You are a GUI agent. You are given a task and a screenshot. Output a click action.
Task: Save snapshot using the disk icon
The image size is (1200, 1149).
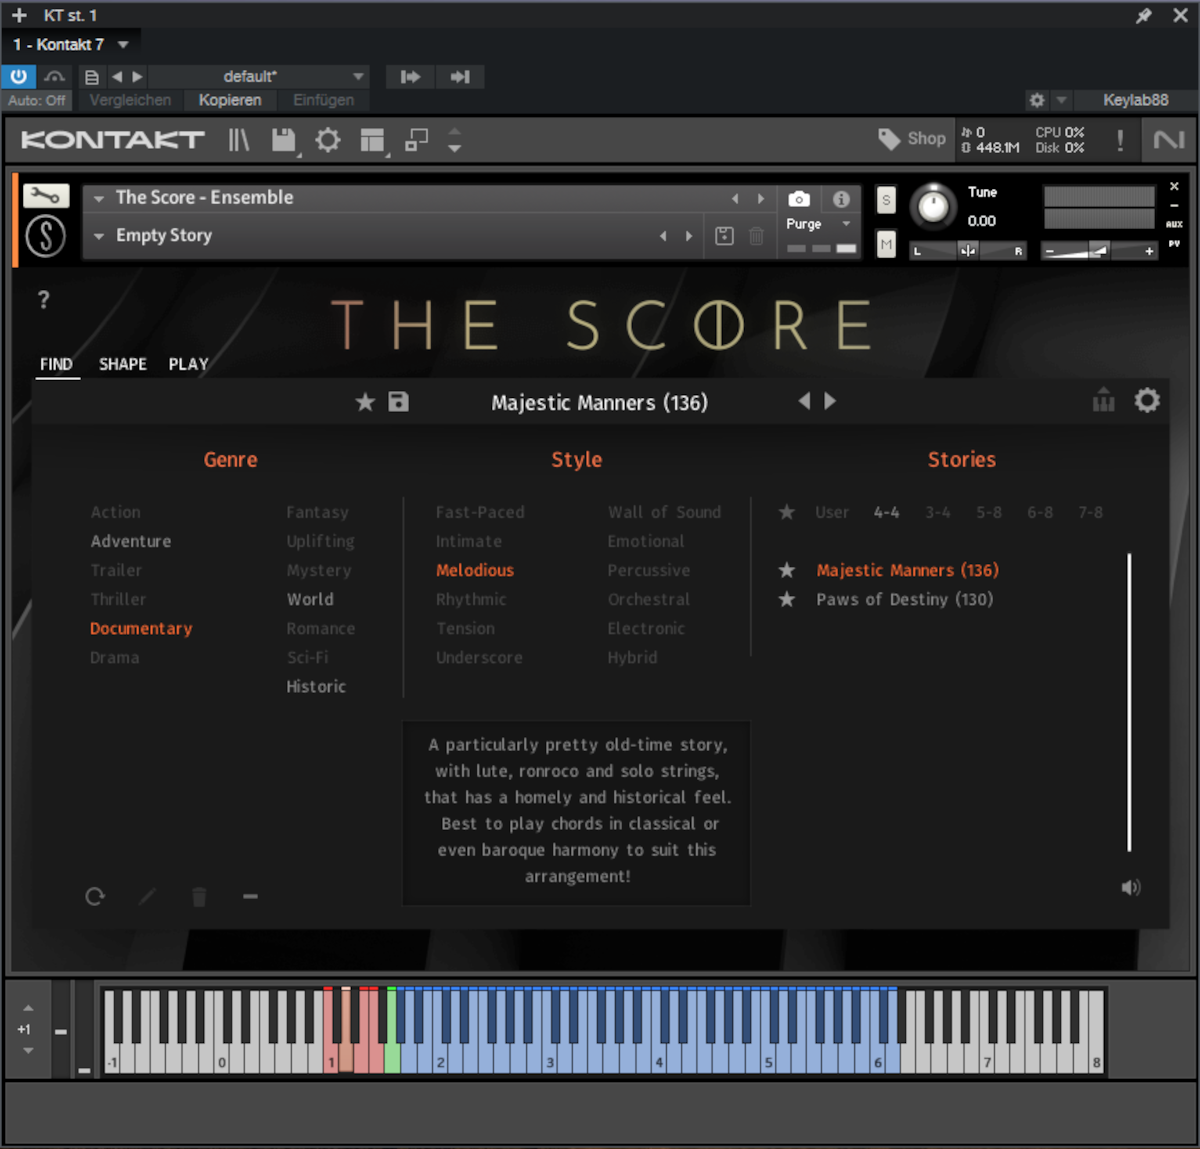(725, 236)
